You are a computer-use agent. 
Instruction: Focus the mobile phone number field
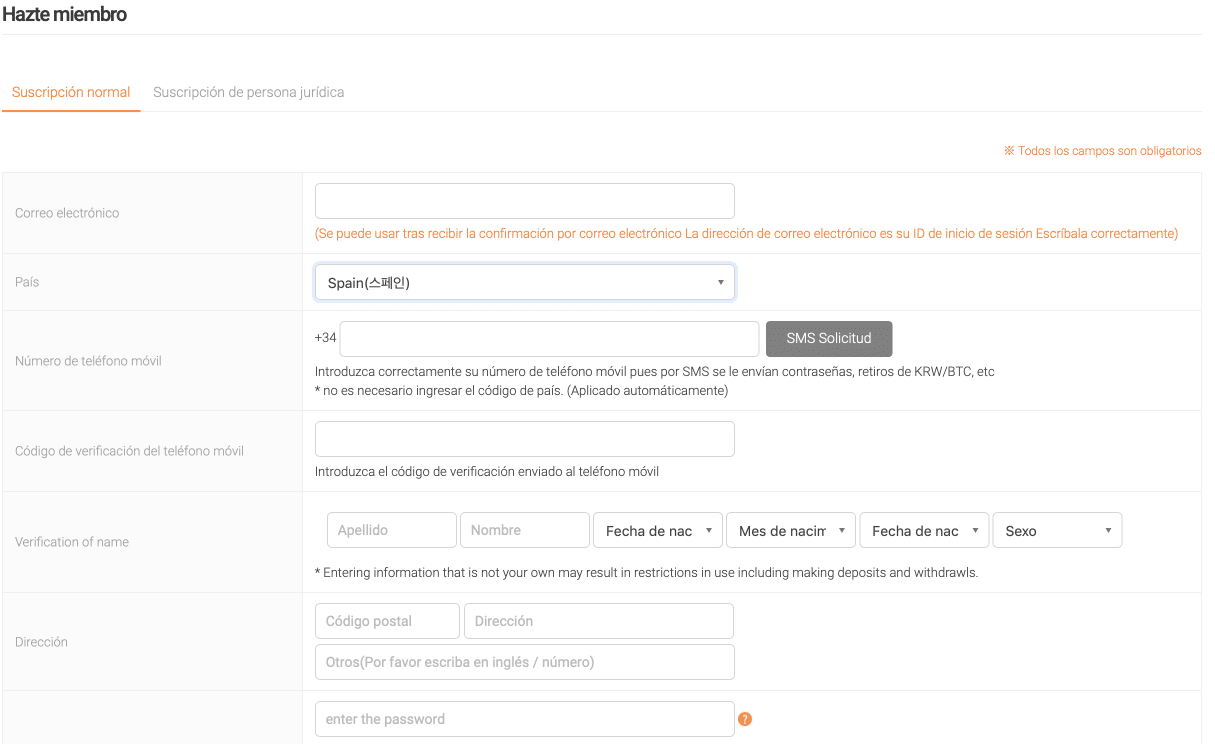click(x=549, y=339)
